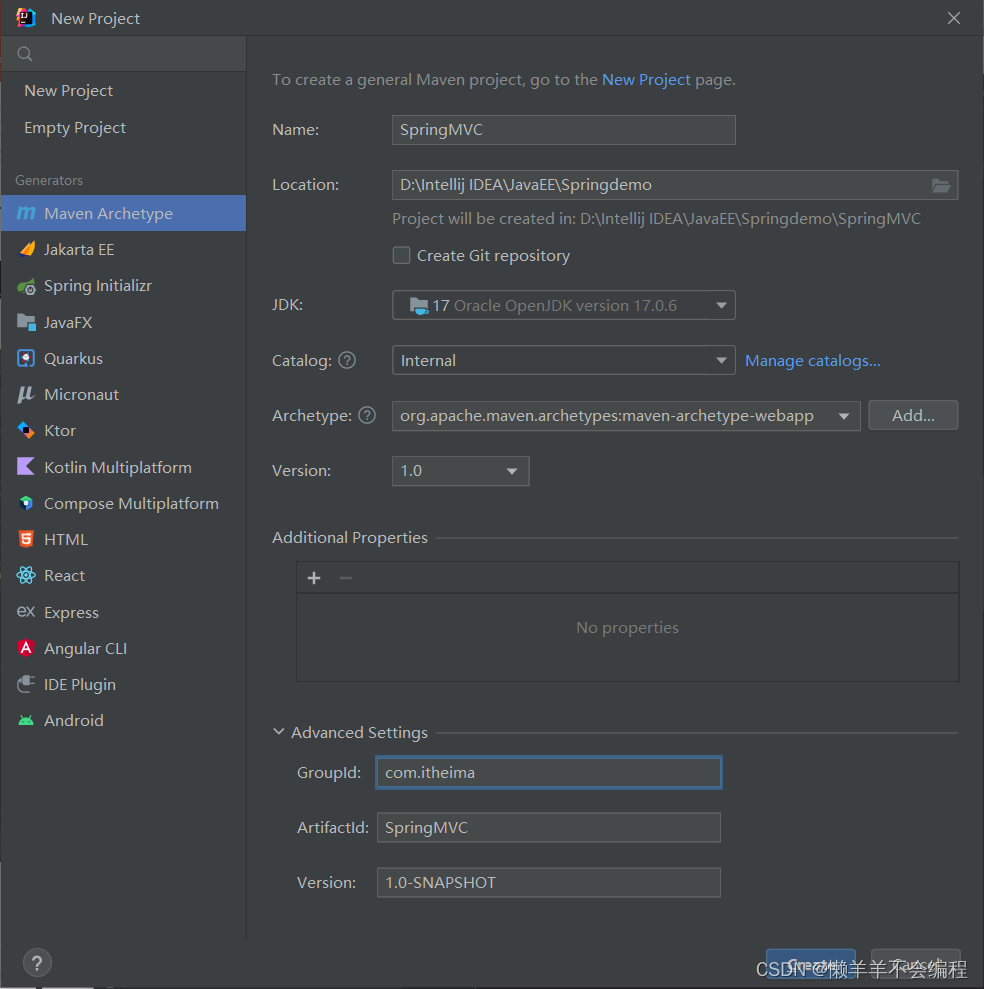Click the search magnifier icon

[25, 54]
